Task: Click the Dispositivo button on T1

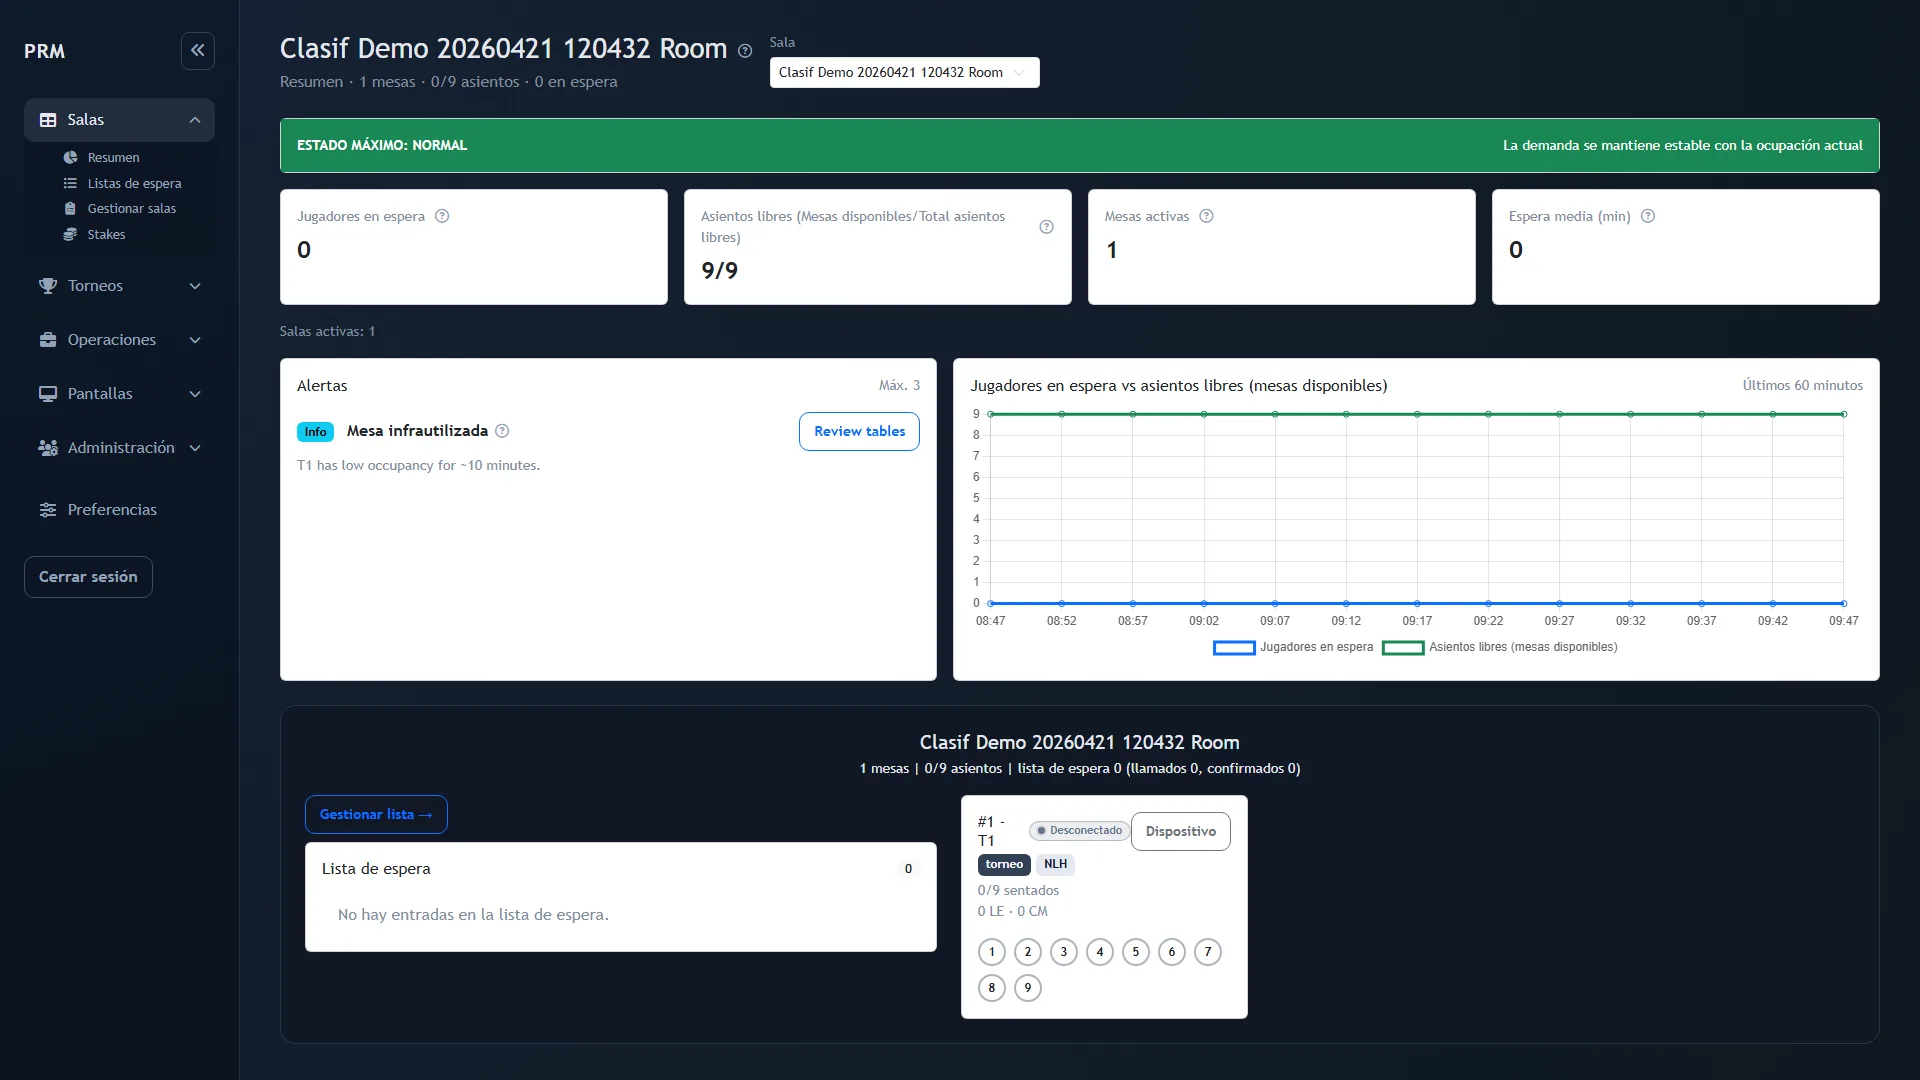Action: 1181,831
